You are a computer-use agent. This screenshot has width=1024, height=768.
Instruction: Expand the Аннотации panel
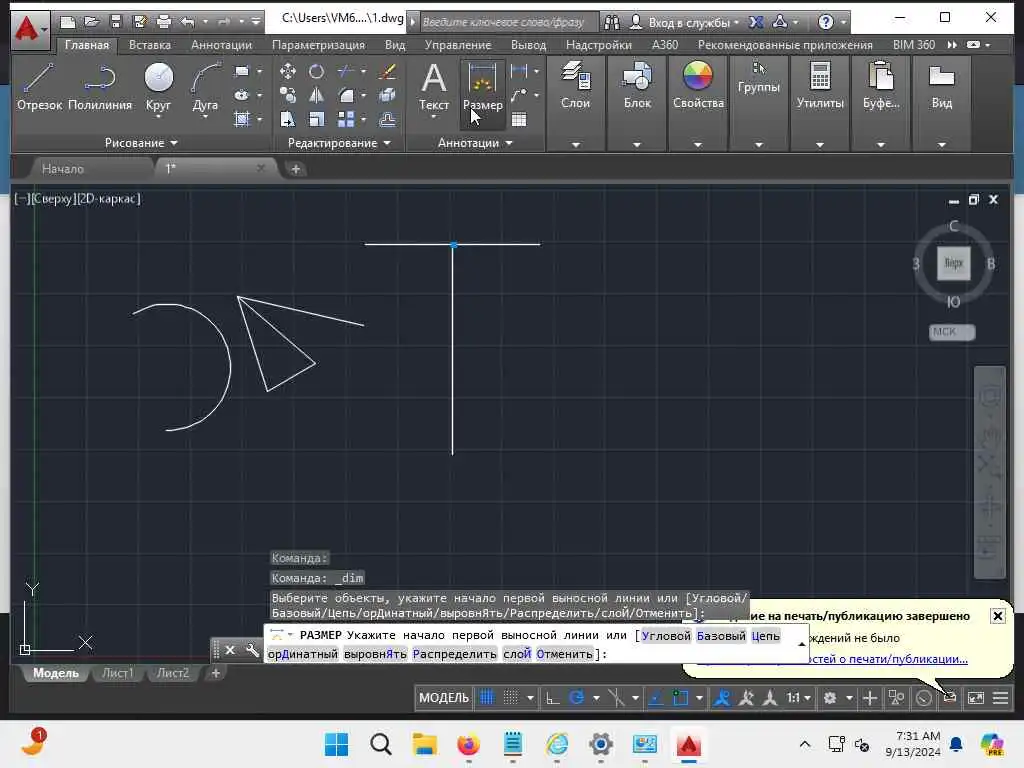[x=475, y=142]
